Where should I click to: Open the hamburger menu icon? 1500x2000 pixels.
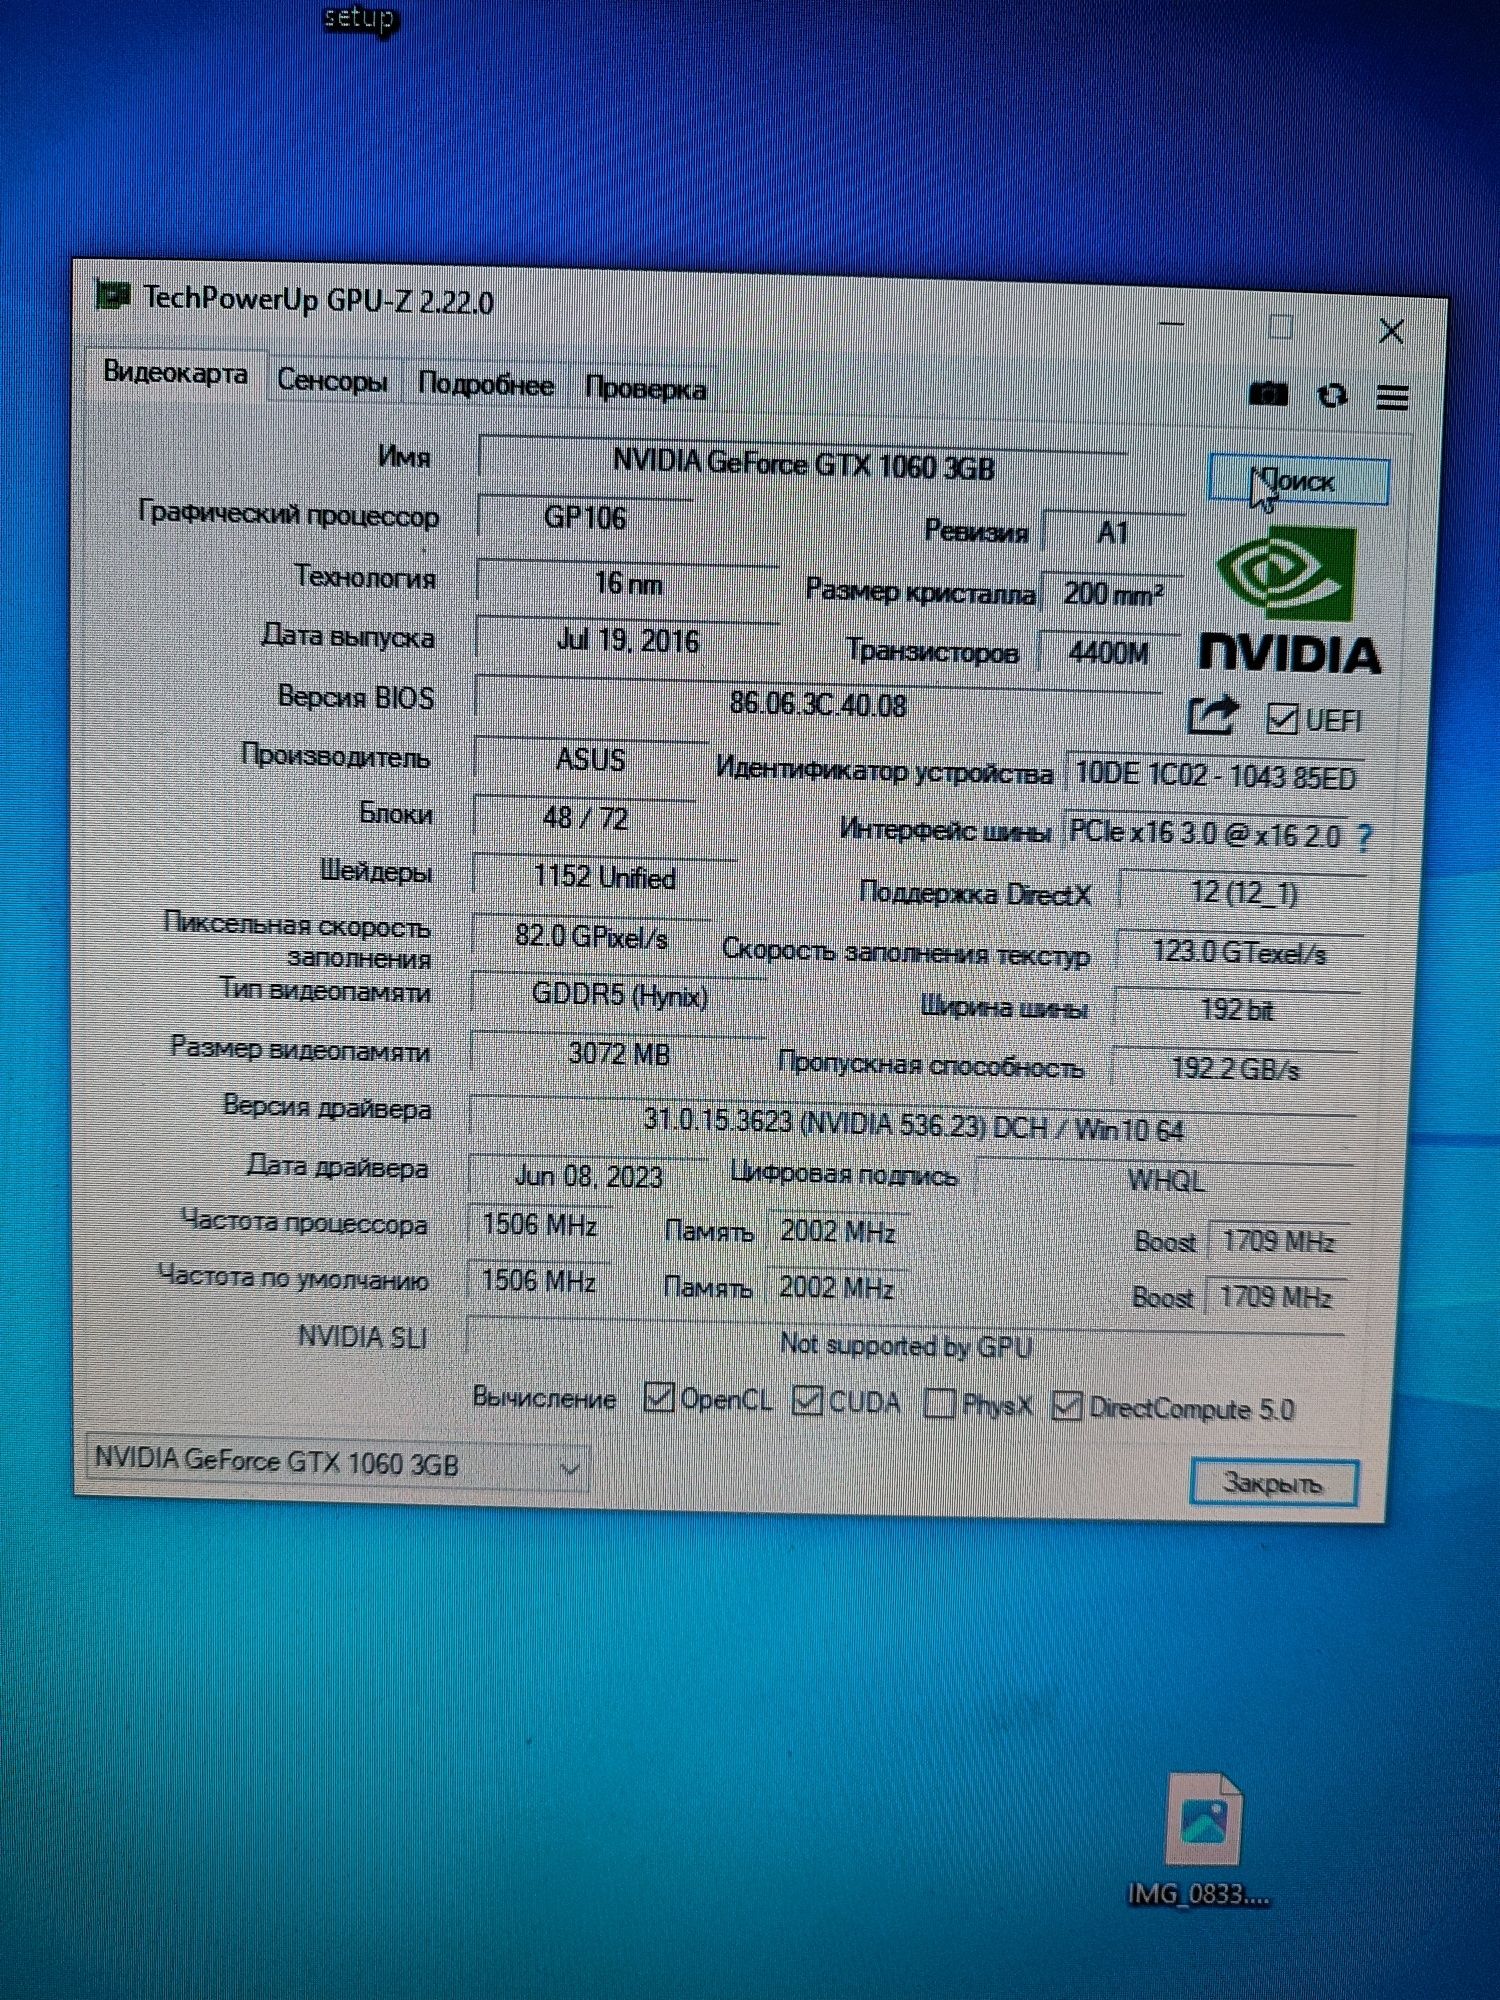pyautogui.click(x=1392, y=398)
